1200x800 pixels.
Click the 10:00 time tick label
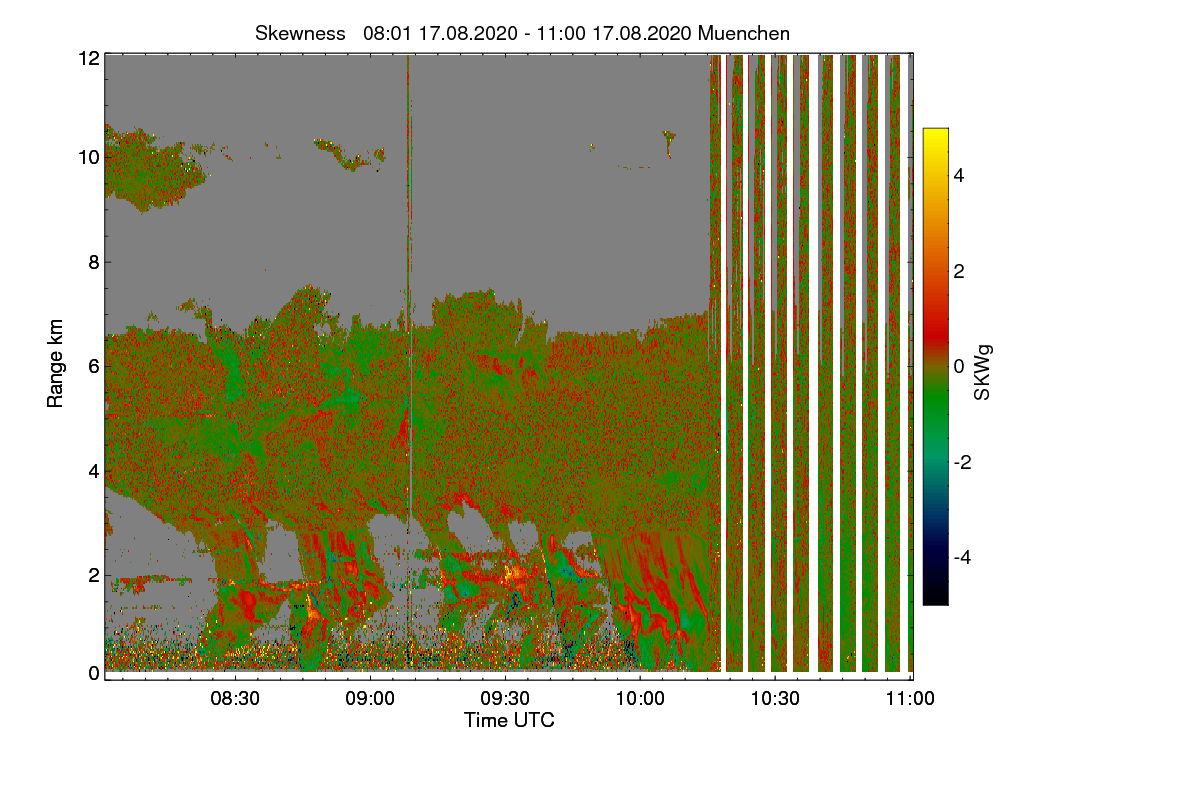click(x=640, y=699)
